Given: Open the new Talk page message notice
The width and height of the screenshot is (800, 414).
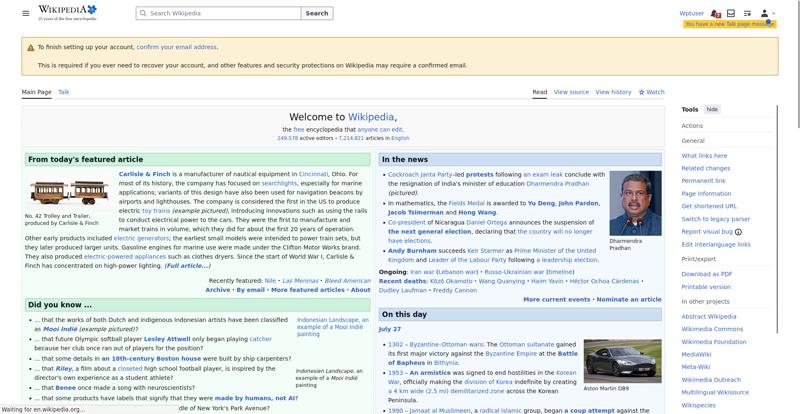Looking at the screenshot, I should point(730,24).
